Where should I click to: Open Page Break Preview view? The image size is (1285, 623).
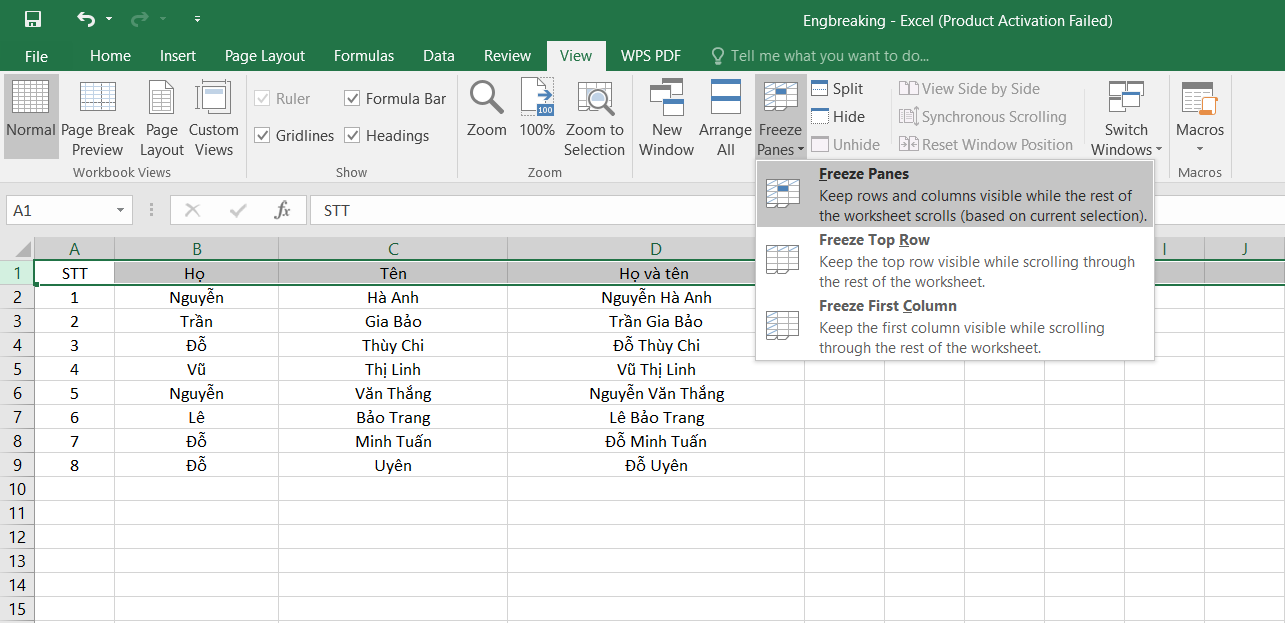(x=97, y=118)
